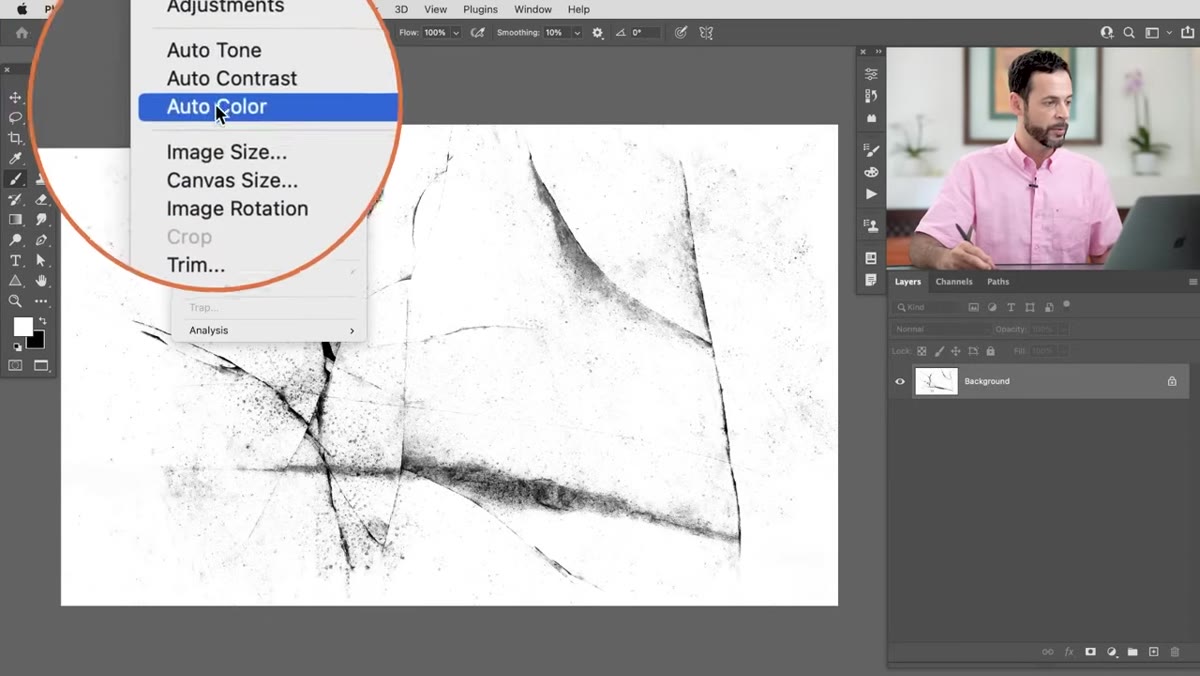Select the Lasso tool
This screenshot has height=676, width=1200.
[x=15, y=117]
